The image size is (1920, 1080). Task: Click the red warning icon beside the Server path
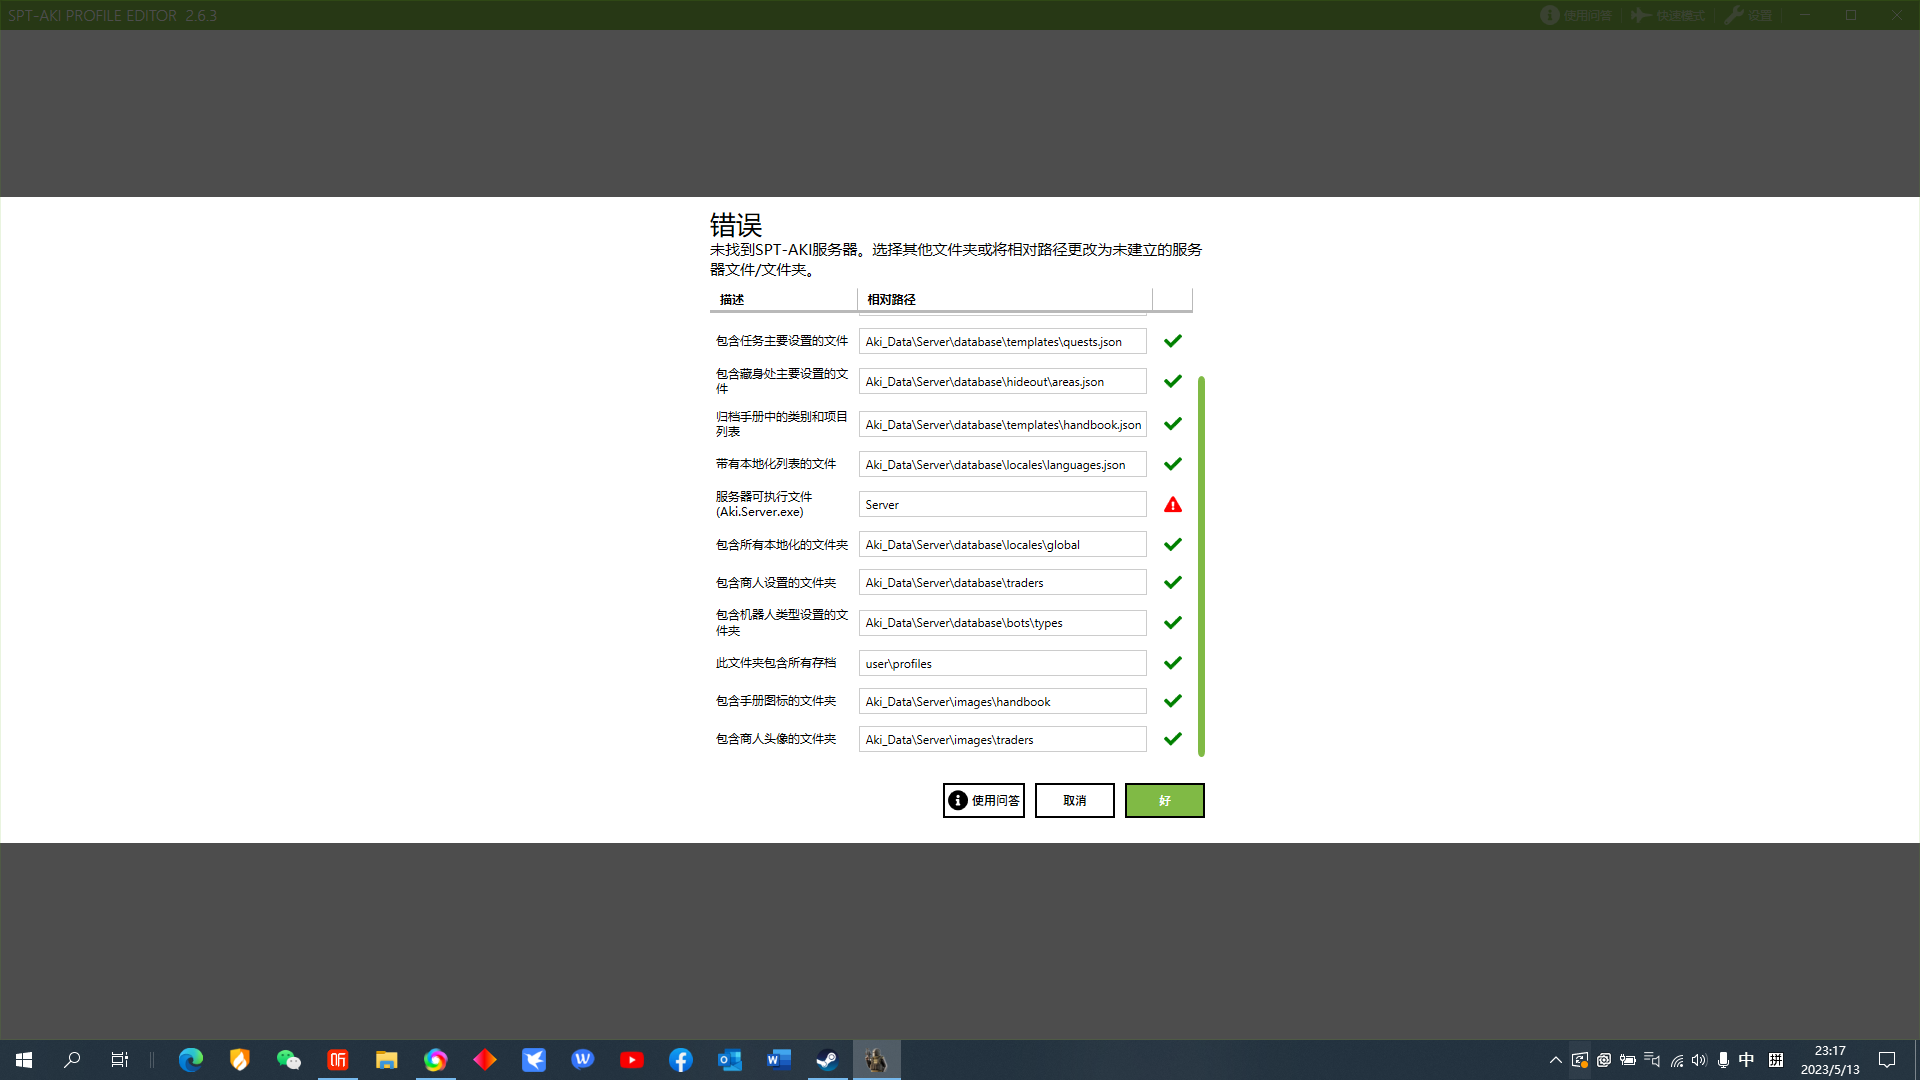pyautogui.click(x=1172, y=504)
